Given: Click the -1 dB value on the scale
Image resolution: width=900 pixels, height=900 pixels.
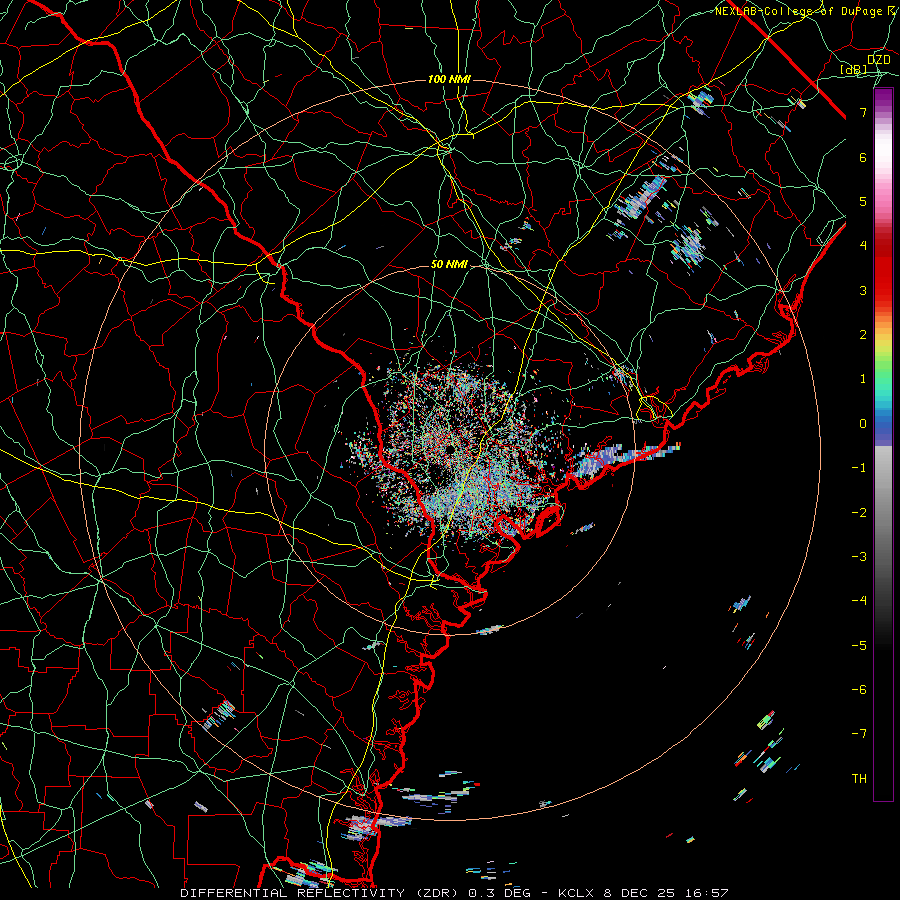Looking at the screenshot, I should (859, 468).
